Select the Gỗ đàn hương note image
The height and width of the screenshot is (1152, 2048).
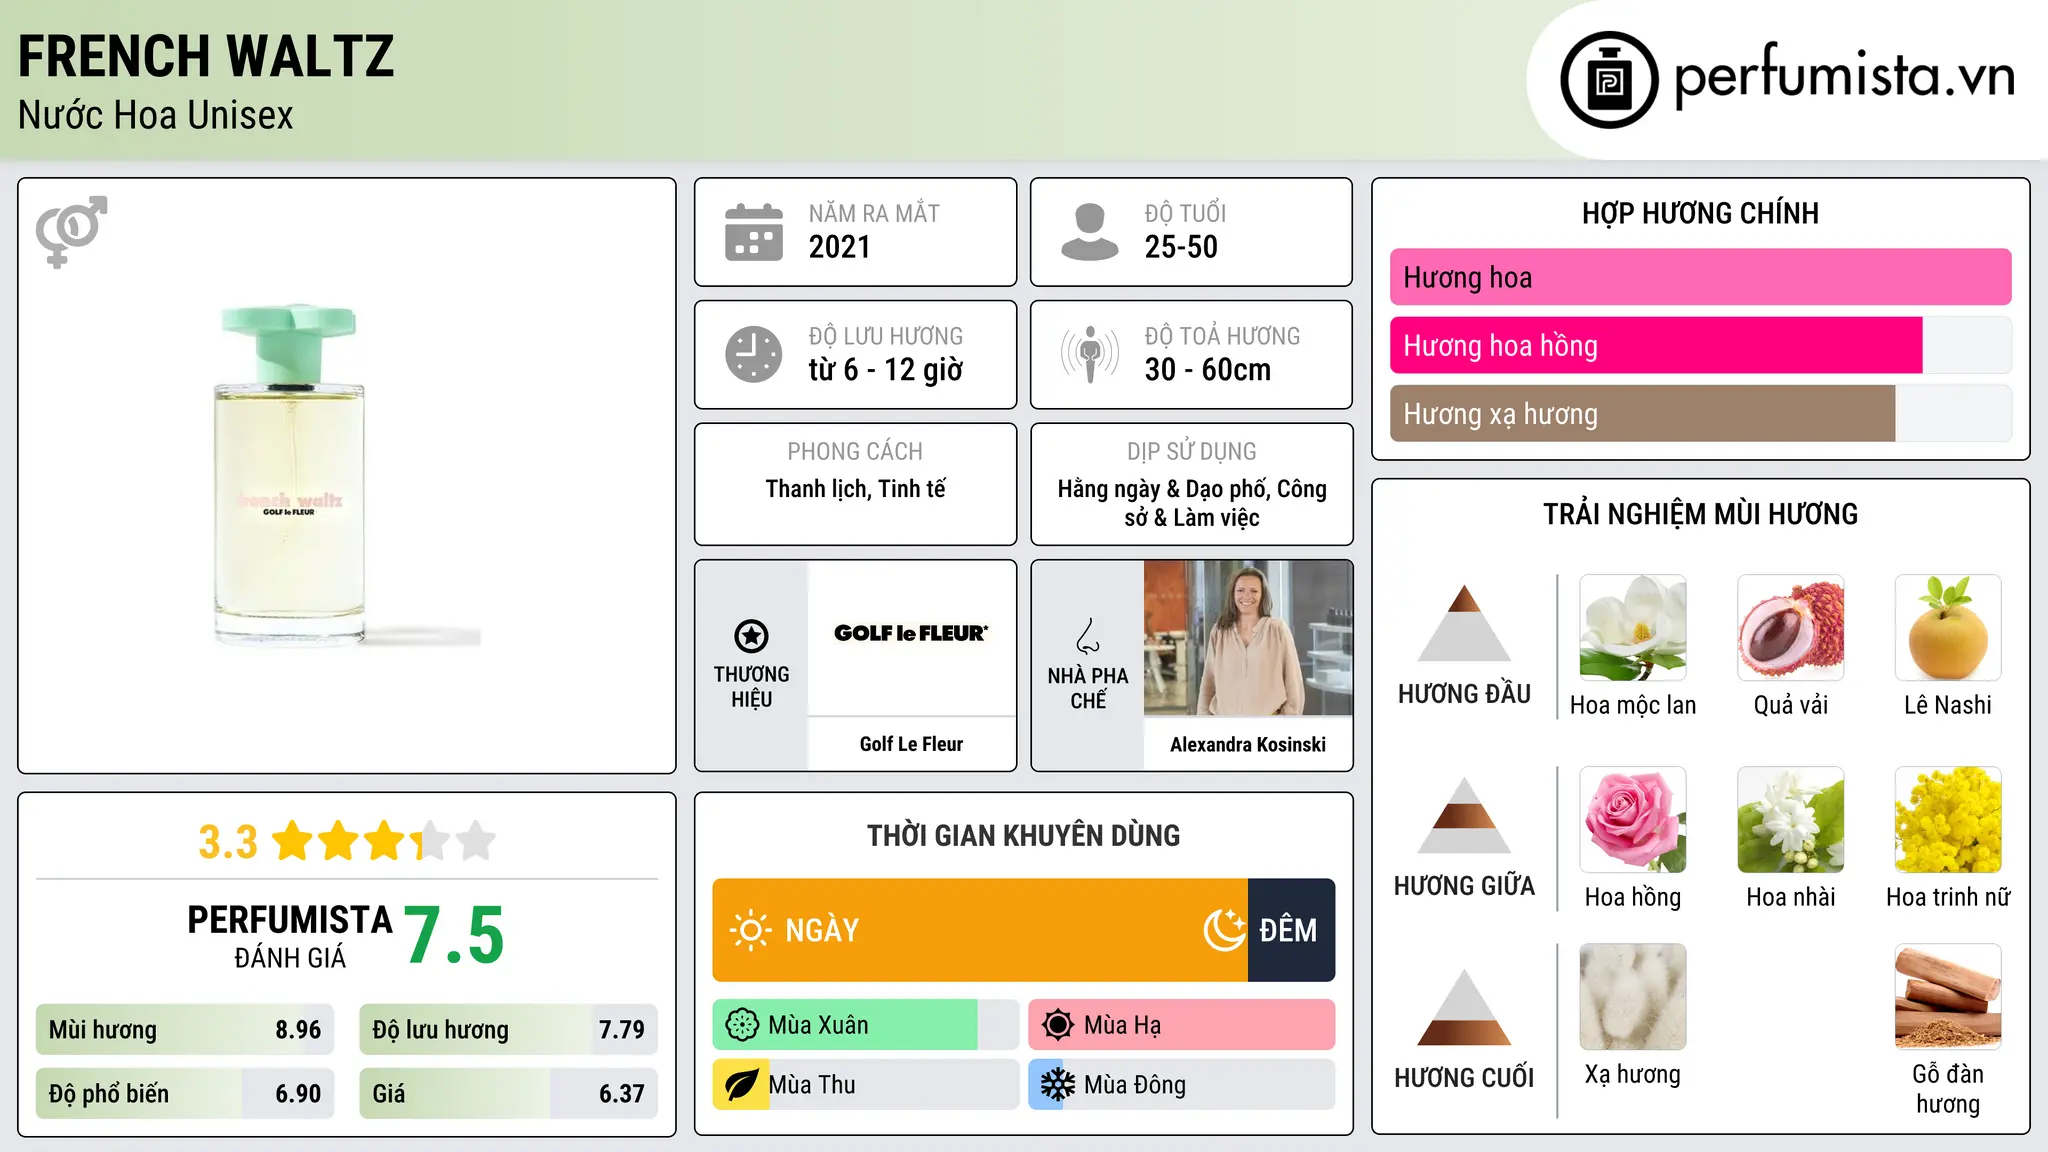(1948, 997)
